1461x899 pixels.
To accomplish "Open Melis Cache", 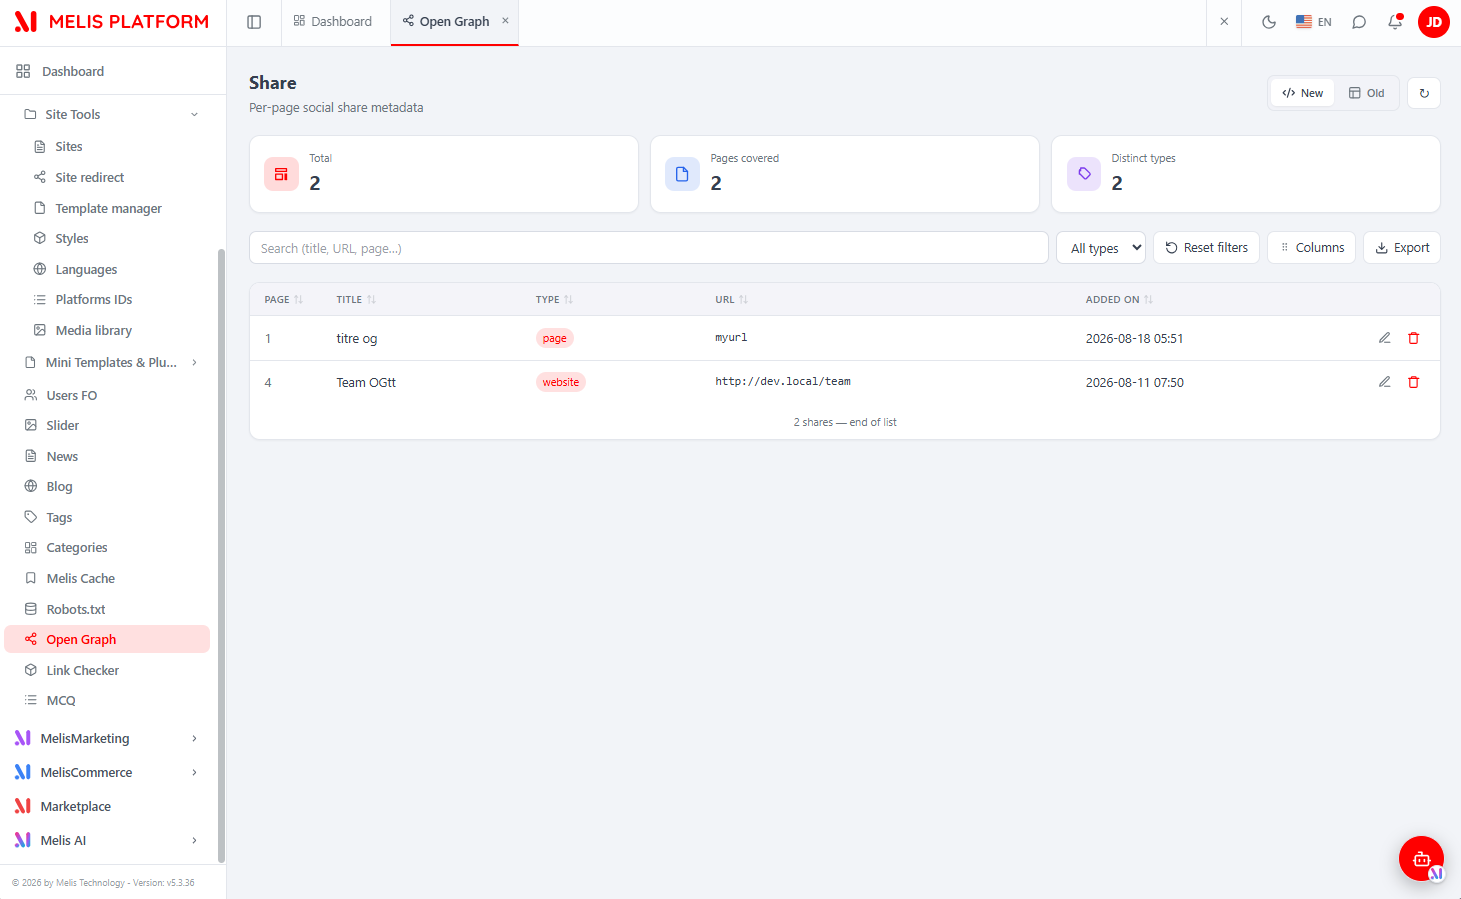I will tap(81, 578).
